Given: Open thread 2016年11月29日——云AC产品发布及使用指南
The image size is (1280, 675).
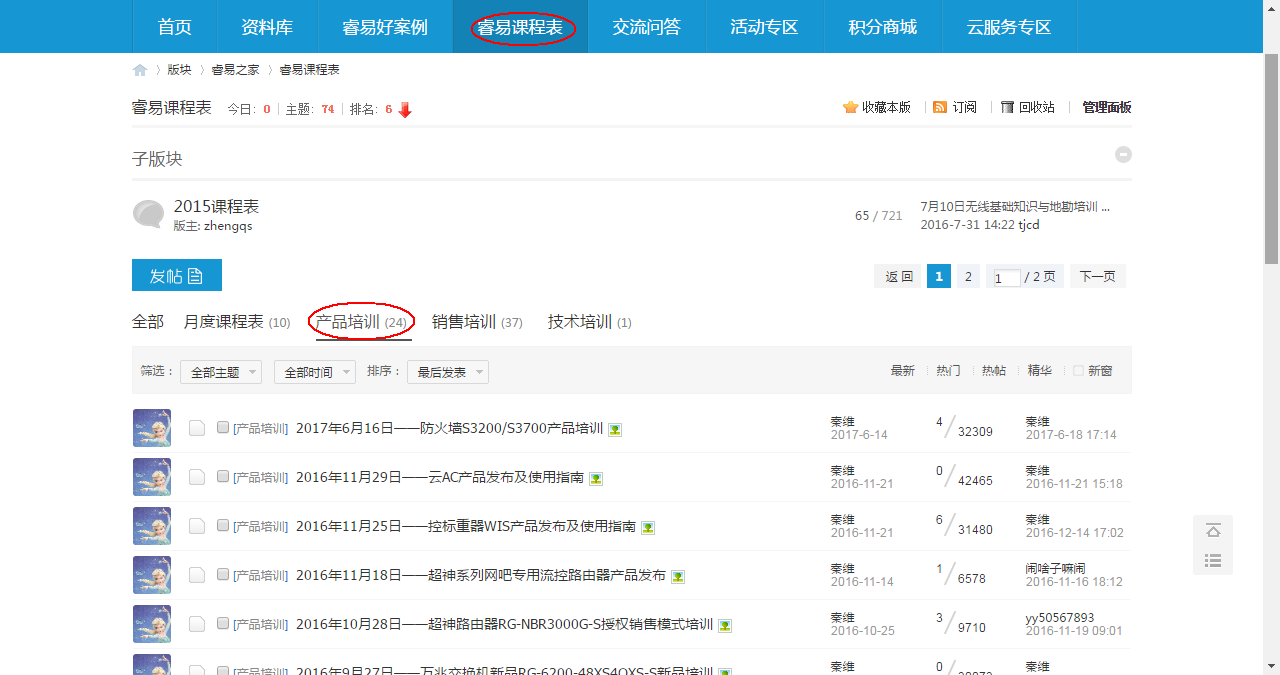Looking at the screenshot, I should tap(440, 478).
